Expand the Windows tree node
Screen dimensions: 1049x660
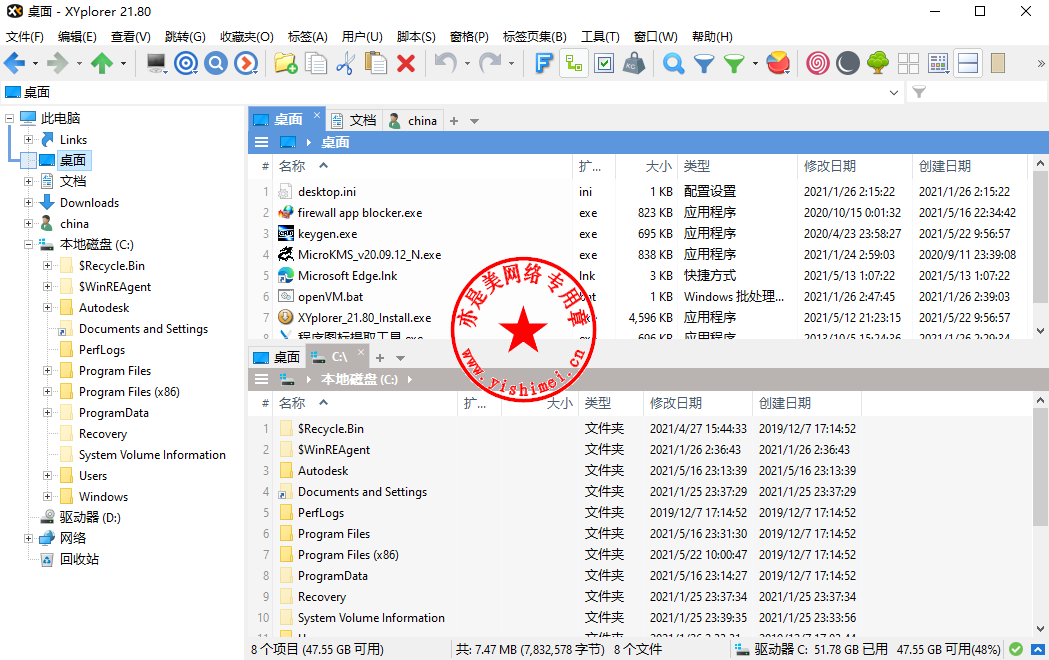click(47, 496)
